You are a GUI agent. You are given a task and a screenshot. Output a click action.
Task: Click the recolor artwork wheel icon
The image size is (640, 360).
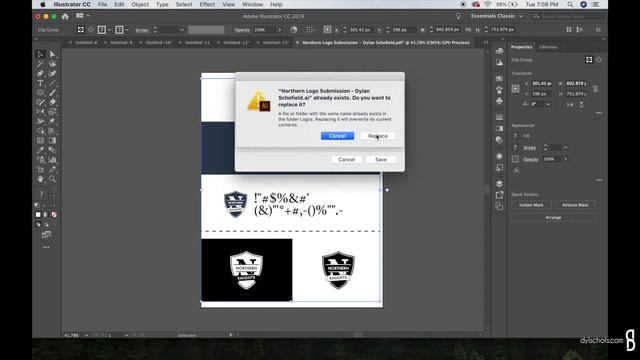click(294, 30)
